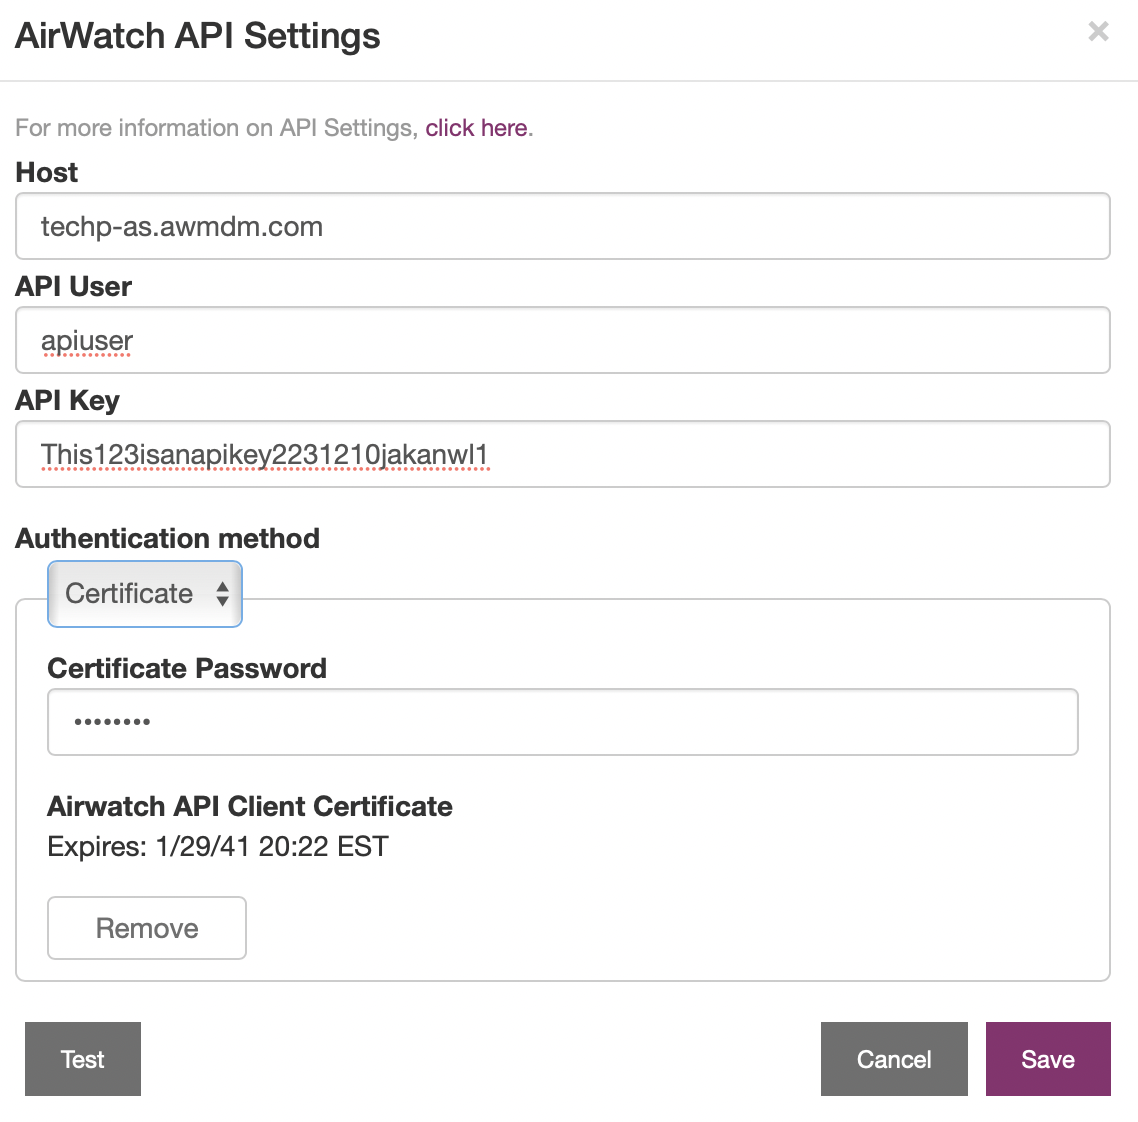Focus the Host input field

pyautogui.click(x=562, y=226)
